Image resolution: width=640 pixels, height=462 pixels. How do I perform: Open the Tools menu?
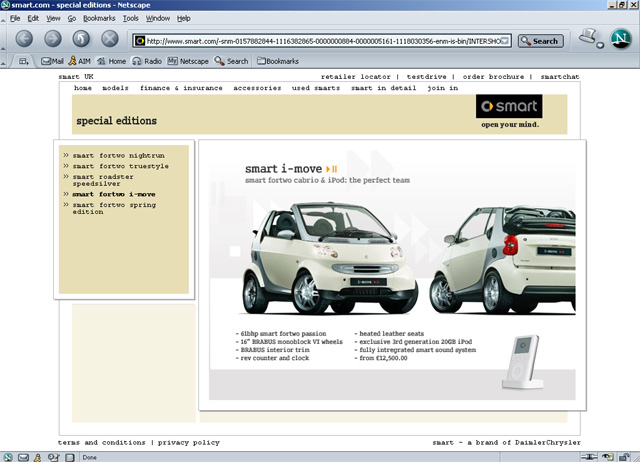click(x=131, y=18)
